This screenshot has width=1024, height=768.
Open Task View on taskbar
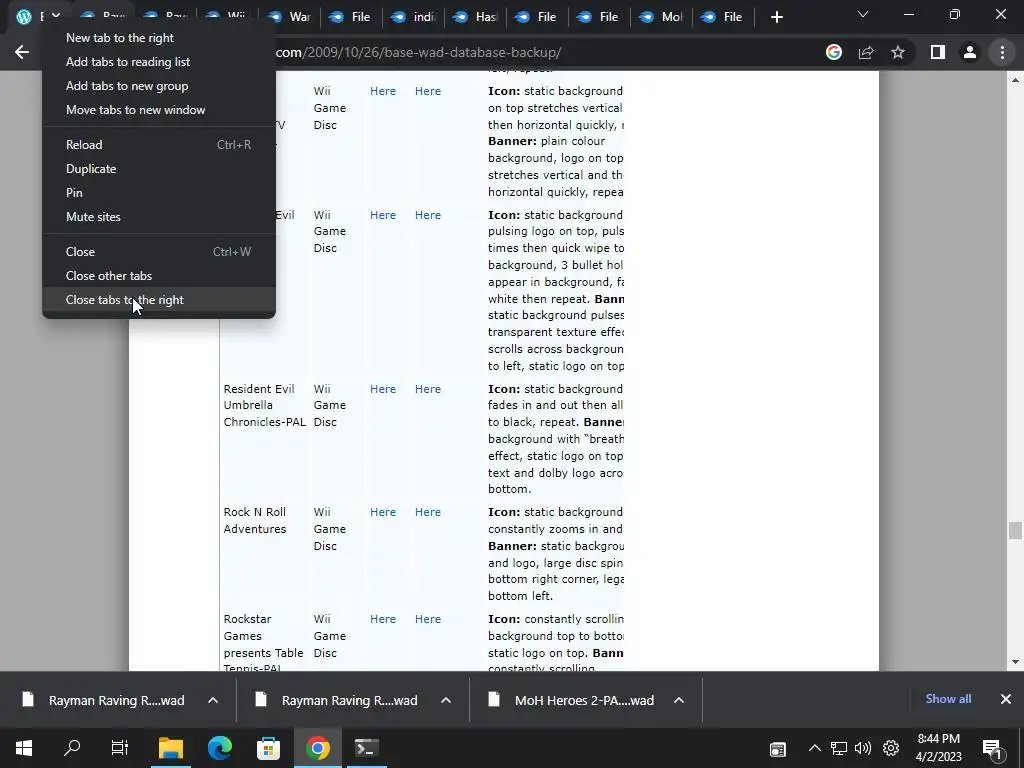pos(120,748)
